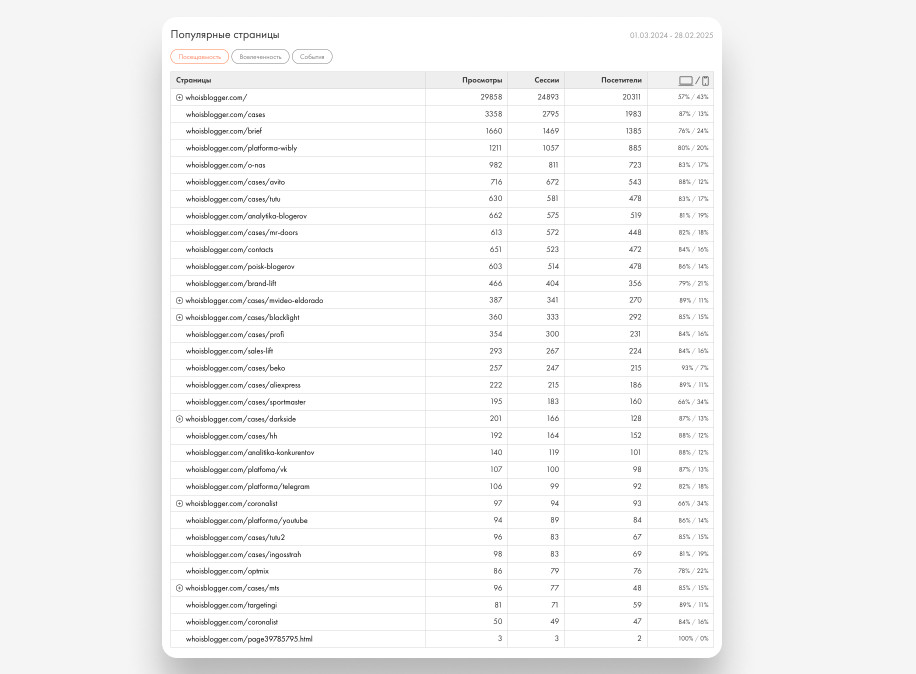Expand the cases/darkside row
The width and height of the screenshot is (916, 674).
(179, 419)
